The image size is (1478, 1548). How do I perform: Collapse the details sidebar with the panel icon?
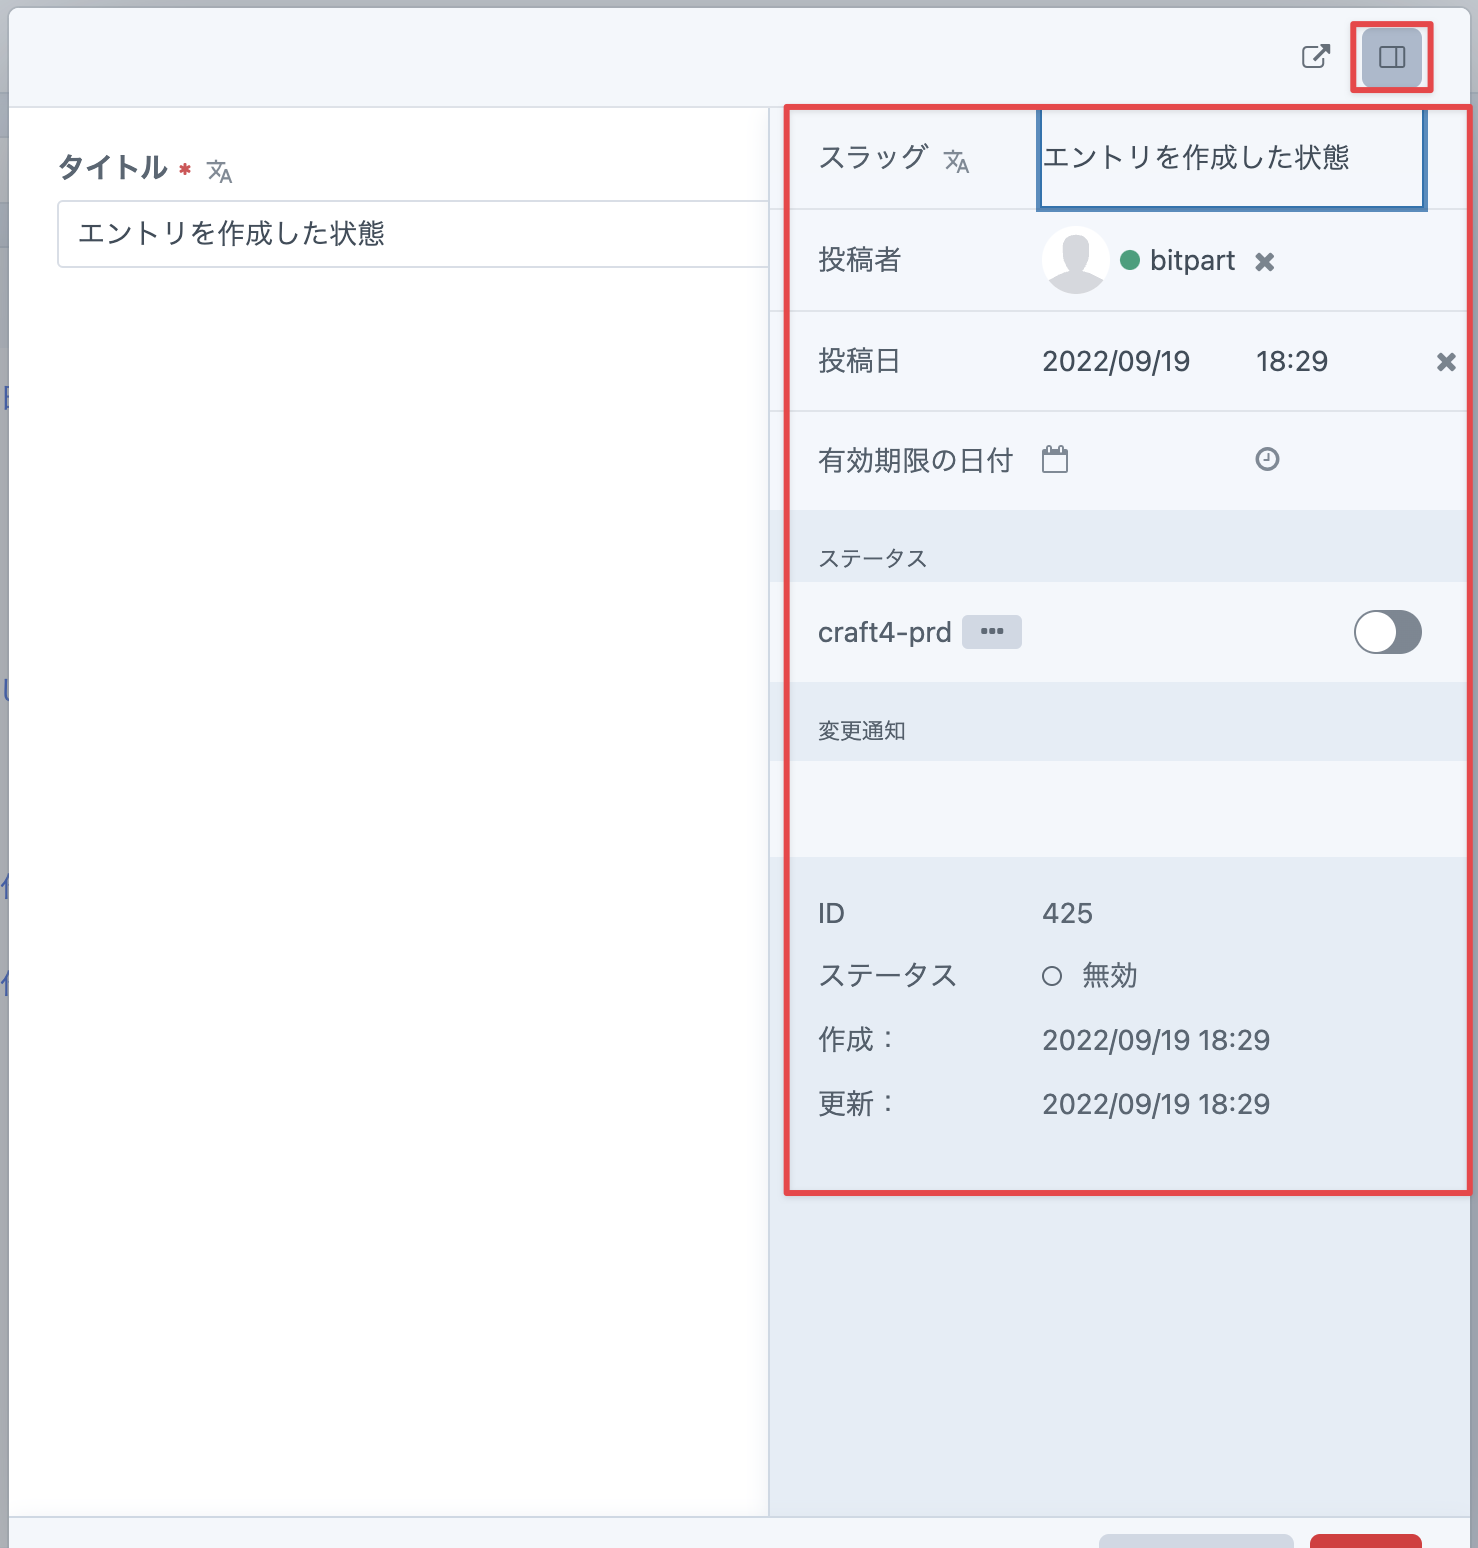tap(1391, 58)
